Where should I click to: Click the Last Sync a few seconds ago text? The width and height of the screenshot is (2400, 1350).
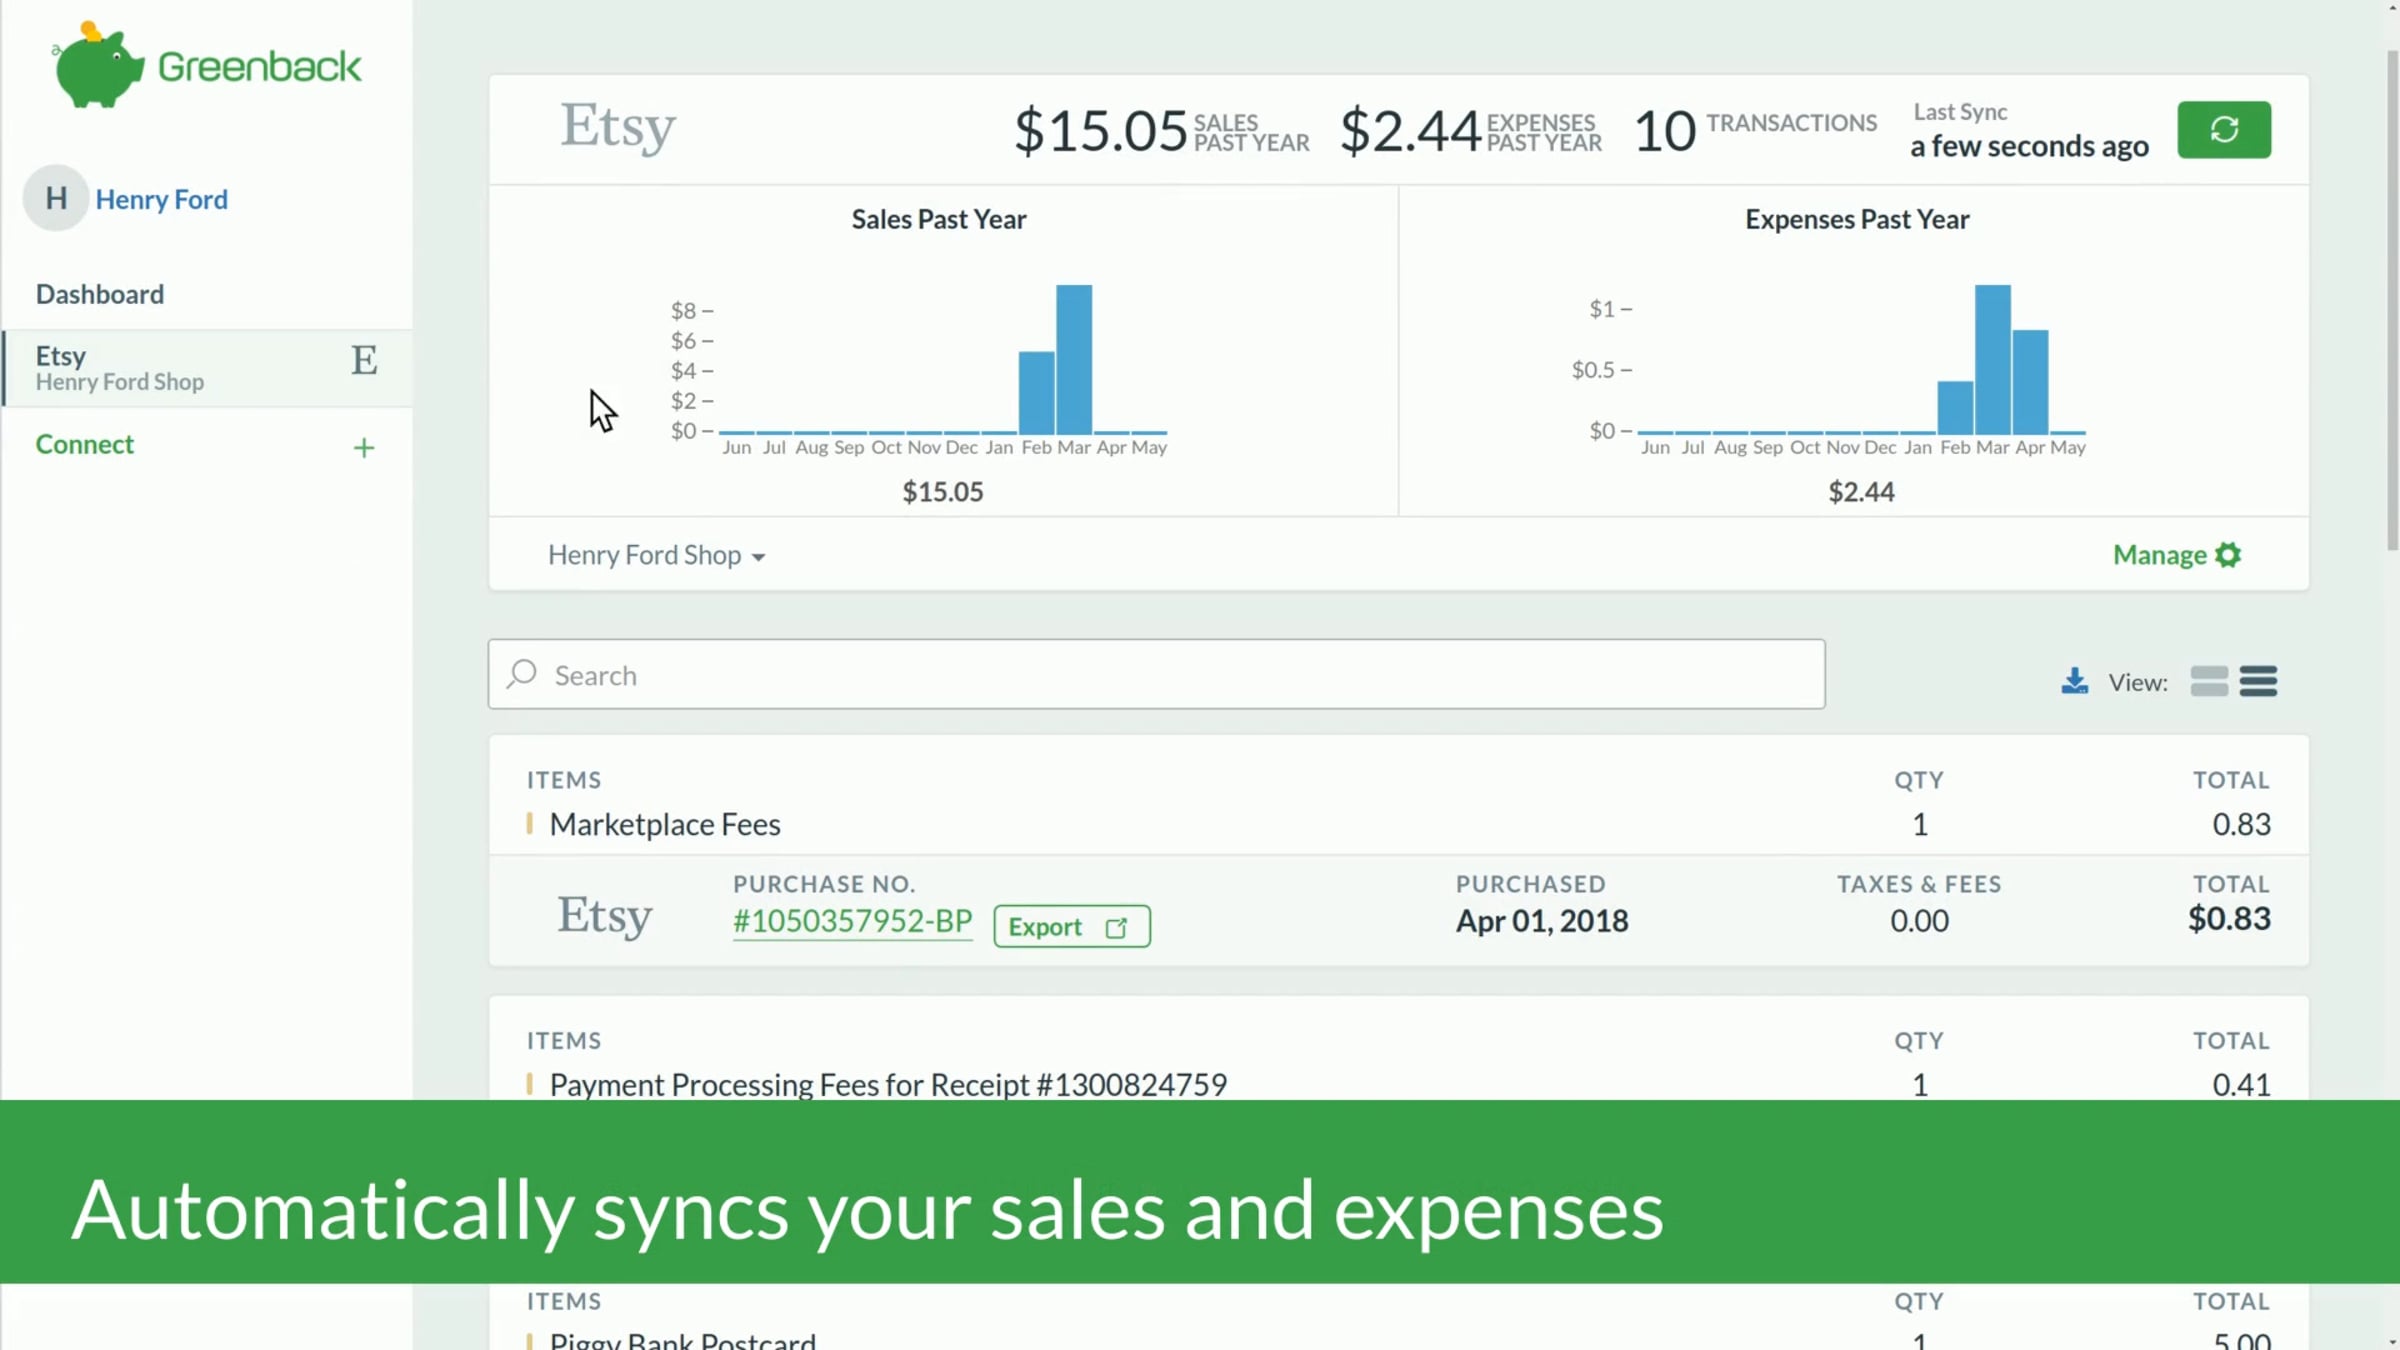tap(2029, 130)
